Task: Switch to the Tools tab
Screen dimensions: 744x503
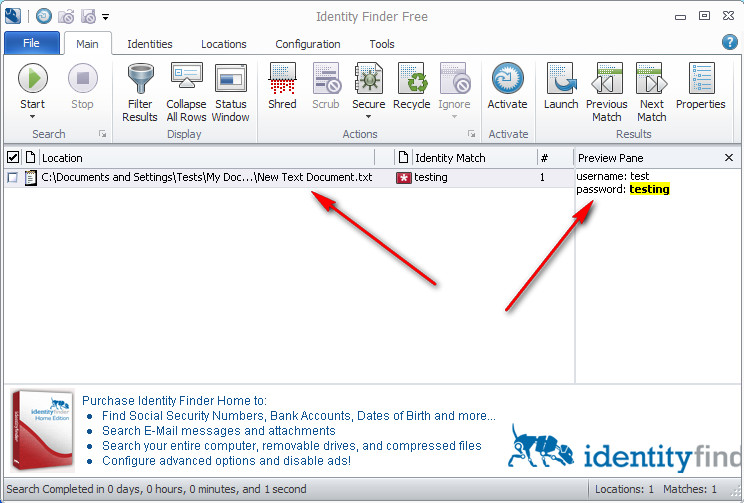Action: pos(382,44)
